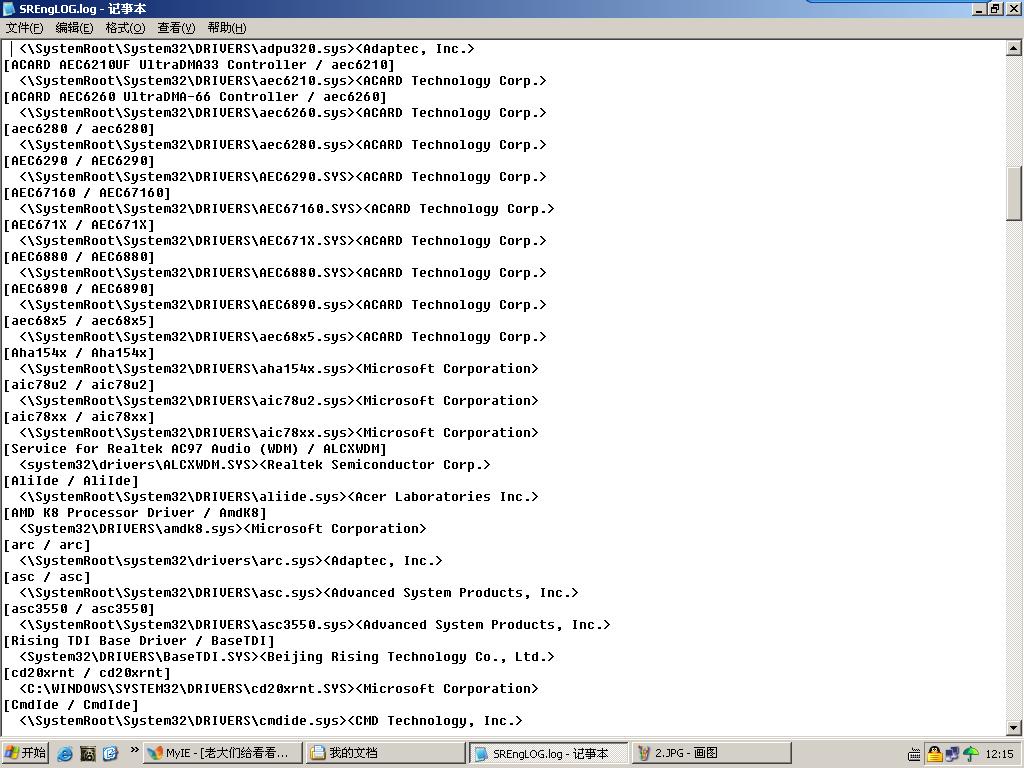Click the network computers tray icon
1024x768 pixels.
[x=952, y=754]
